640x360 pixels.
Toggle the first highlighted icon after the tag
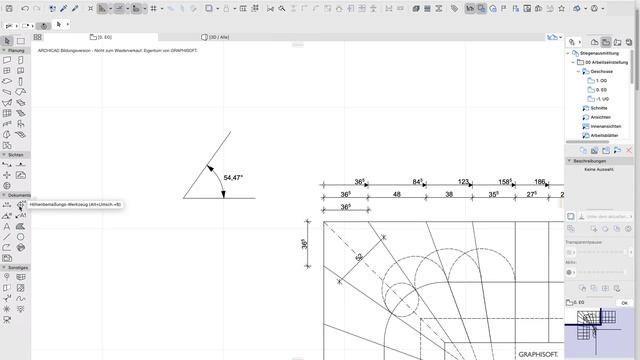pyautogui.click(x=470, y=8)
